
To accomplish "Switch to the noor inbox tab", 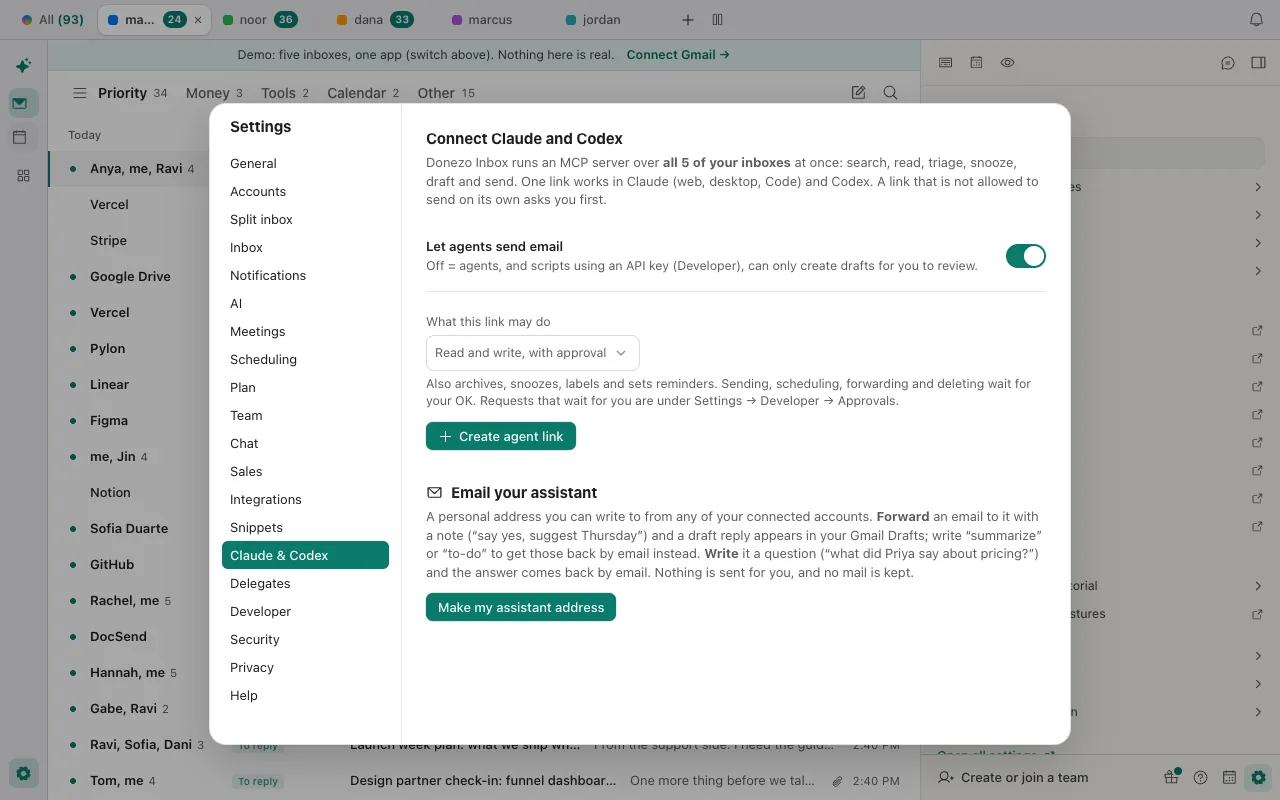I will point(259,20).
